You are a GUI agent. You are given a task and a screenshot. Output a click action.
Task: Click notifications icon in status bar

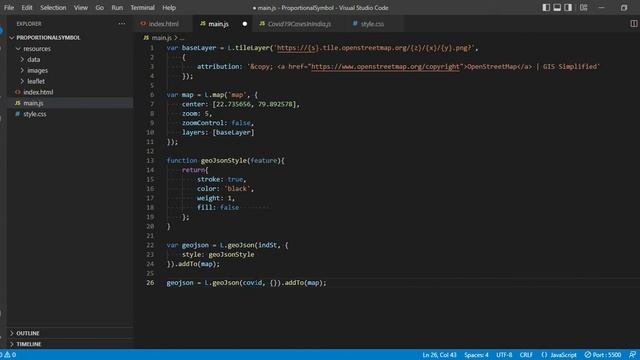click(632, 355)
